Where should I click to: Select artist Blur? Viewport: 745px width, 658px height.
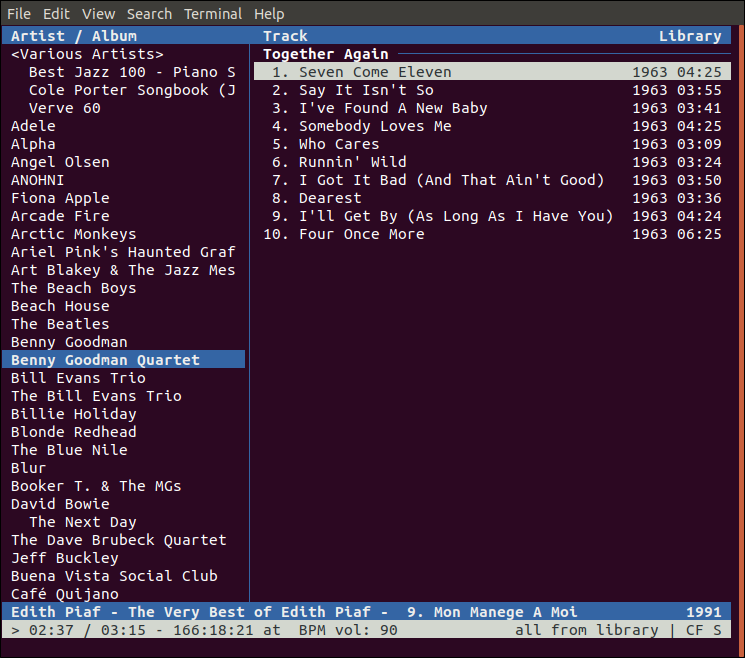[29, 468]
